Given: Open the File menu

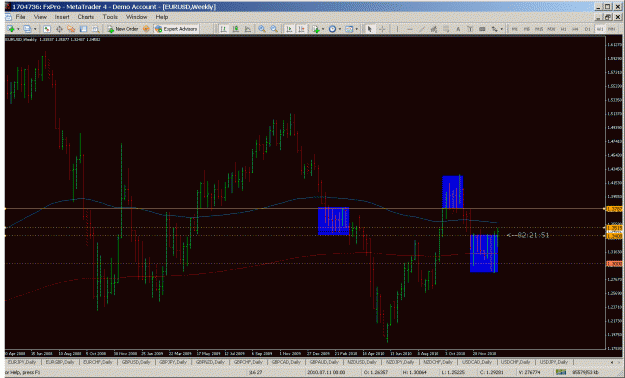Looking at the screenshot, I should pos(20,17).
